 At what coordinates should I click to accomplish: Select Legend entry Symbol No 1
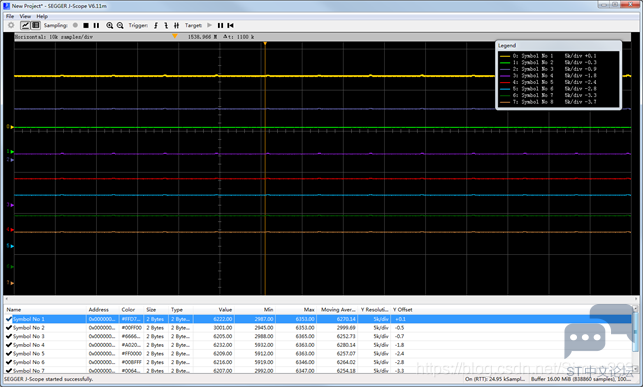click(x=548, y=56)
